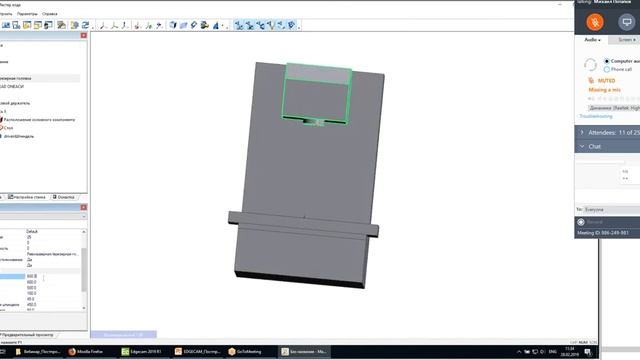Click the blue flat plane toolbar icon
The width and height of the screenshot is (640, 360).
point(183,25)
